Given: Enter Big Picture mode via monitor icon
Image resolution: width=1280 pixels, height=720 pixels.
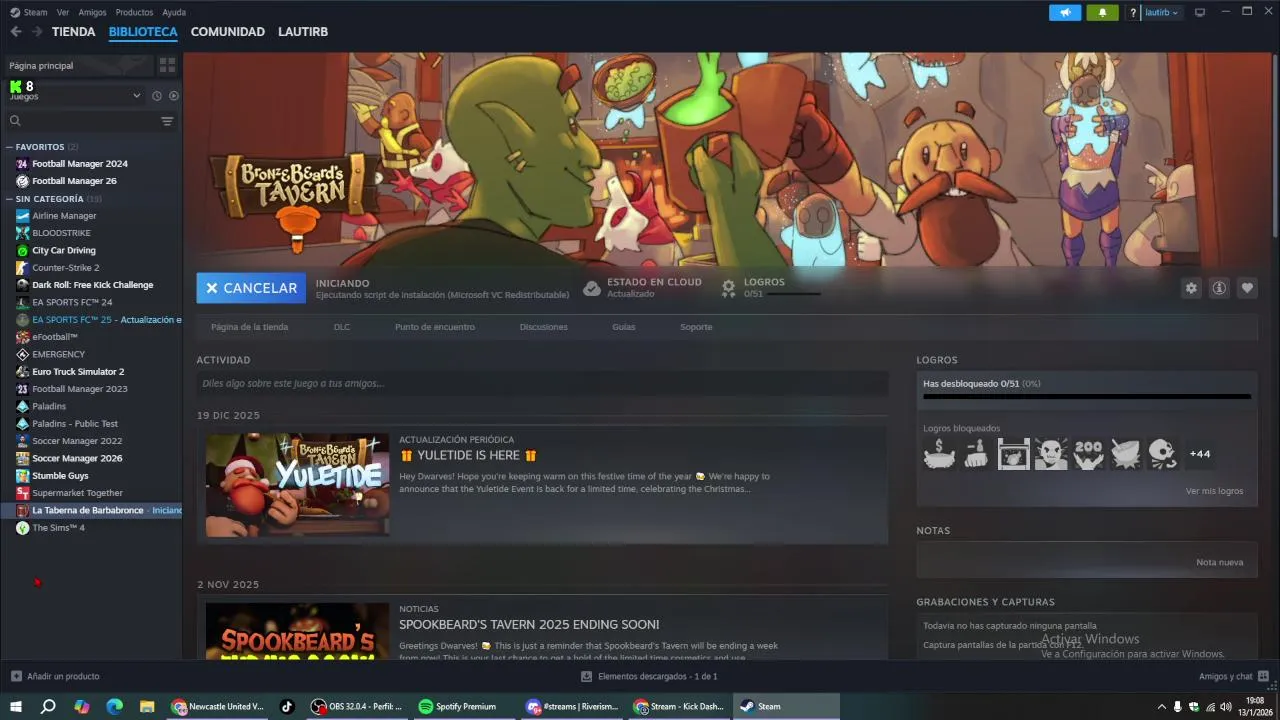Looking at the screenshot, I should click(x=1200, y=13).
